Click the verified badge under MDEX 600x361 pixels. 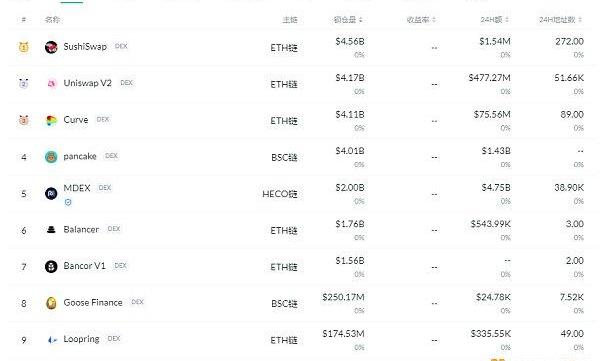[68, 202]
